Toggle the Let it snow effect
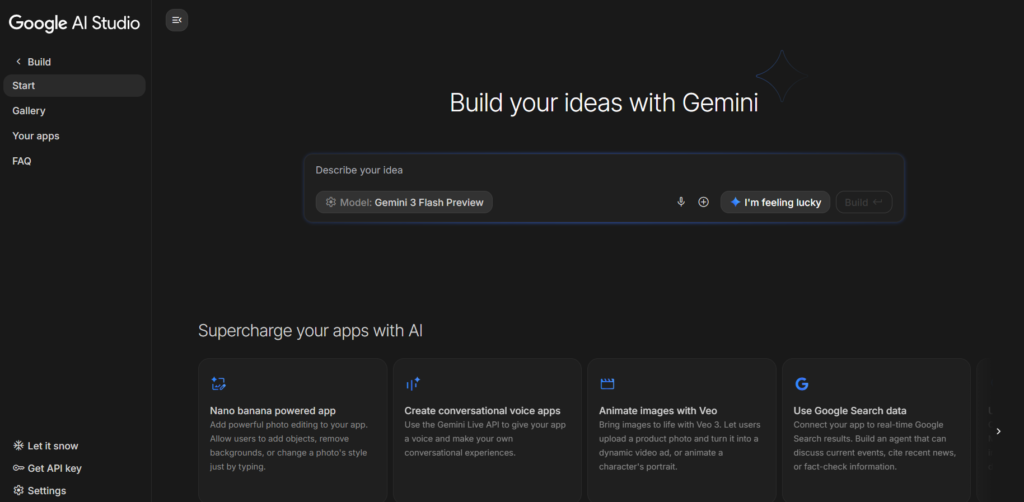Screen dimensions: 1024x502 [x=52, y=446]
